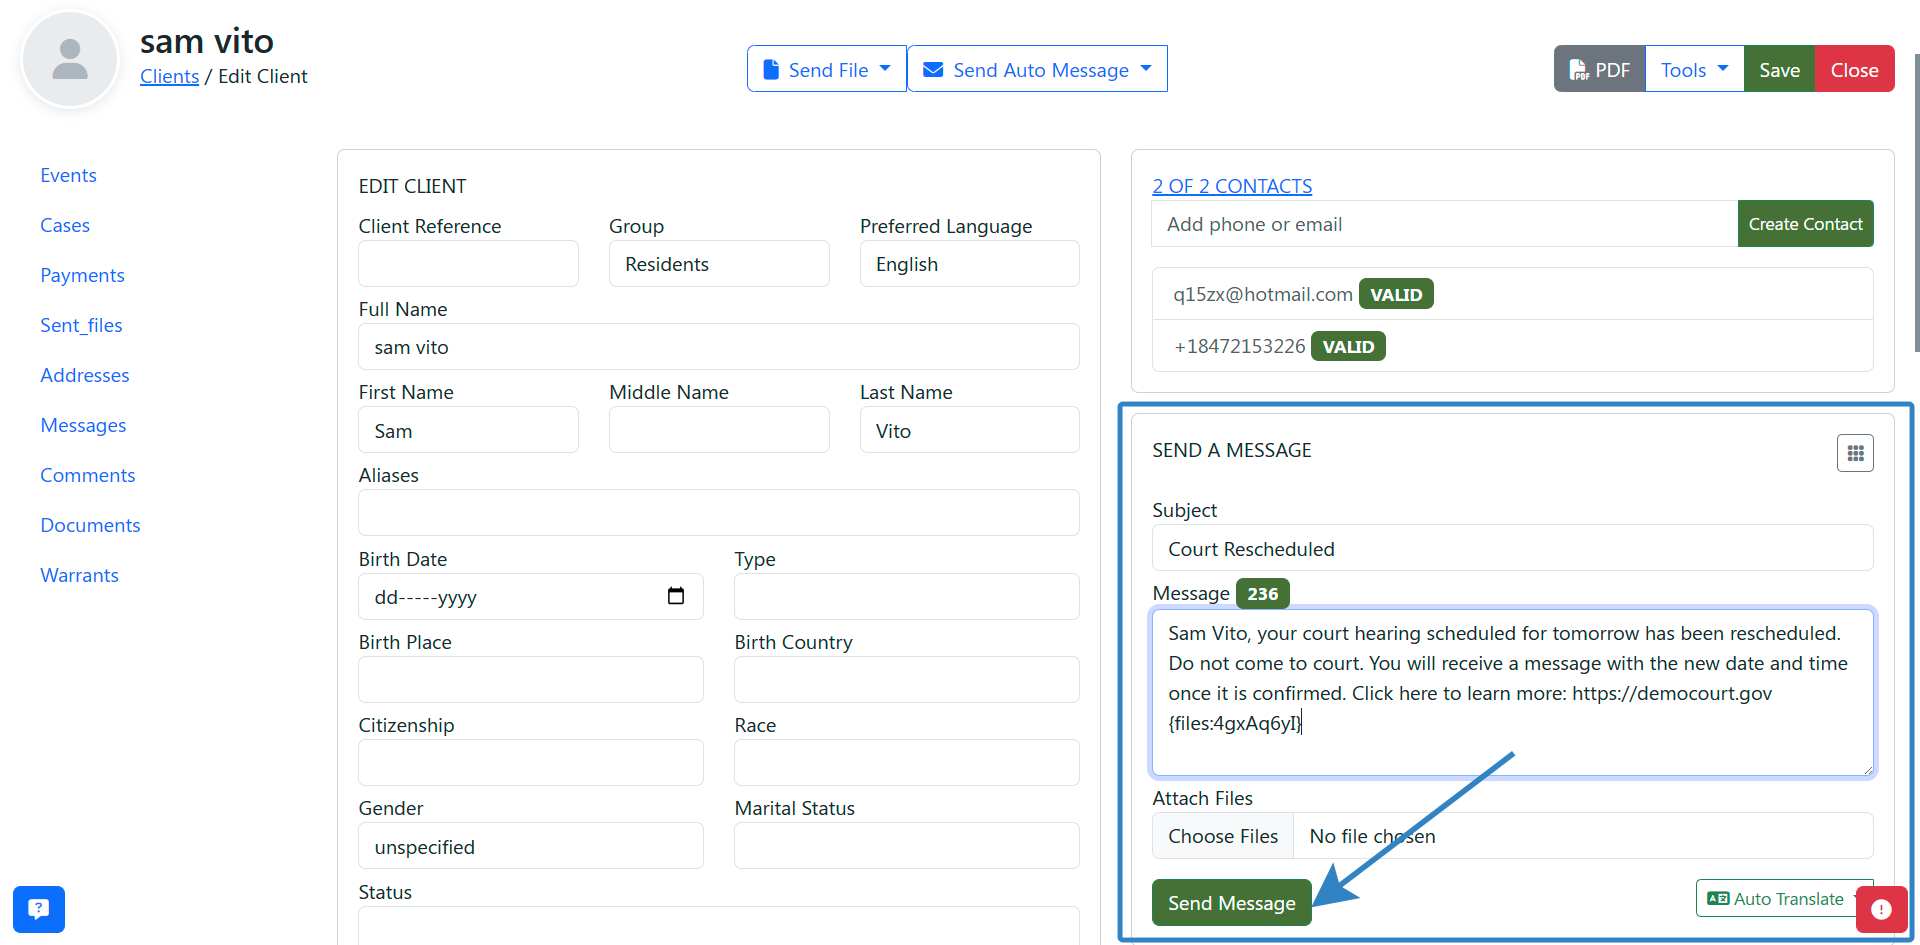
Task: Click the VALID badge beside the phone number
Action: (1348, 346)
